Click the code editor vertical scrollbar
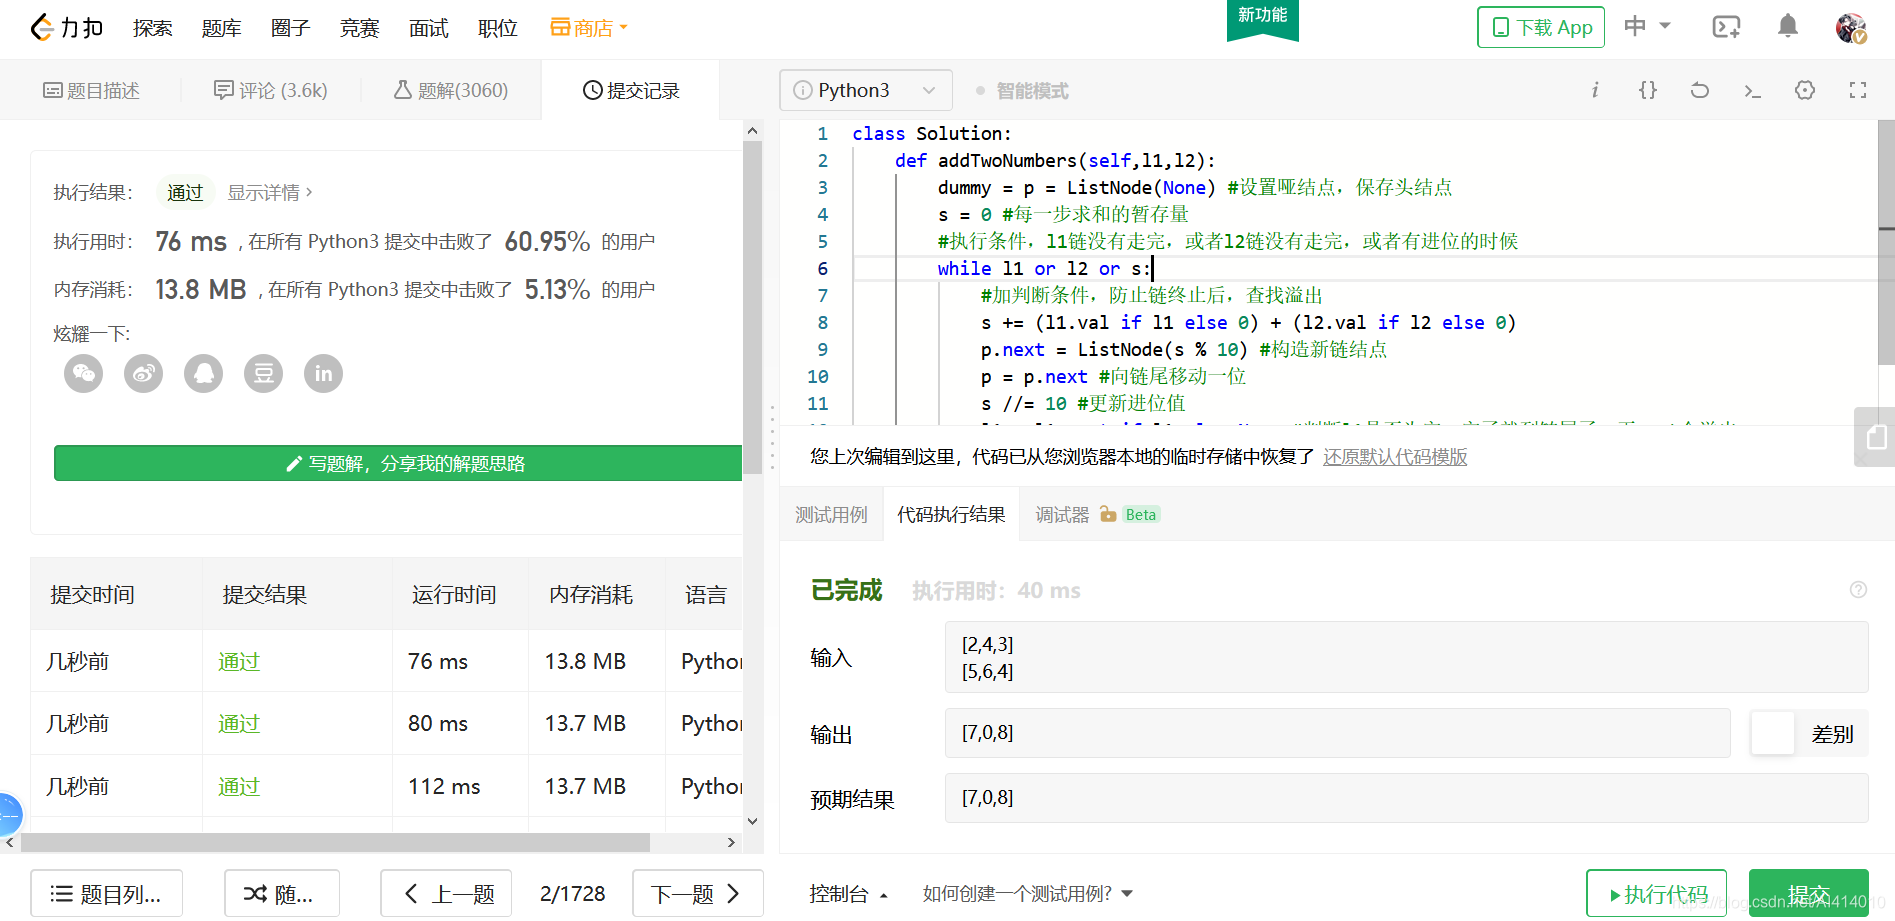1895x921 pixels. point(1886,240)
